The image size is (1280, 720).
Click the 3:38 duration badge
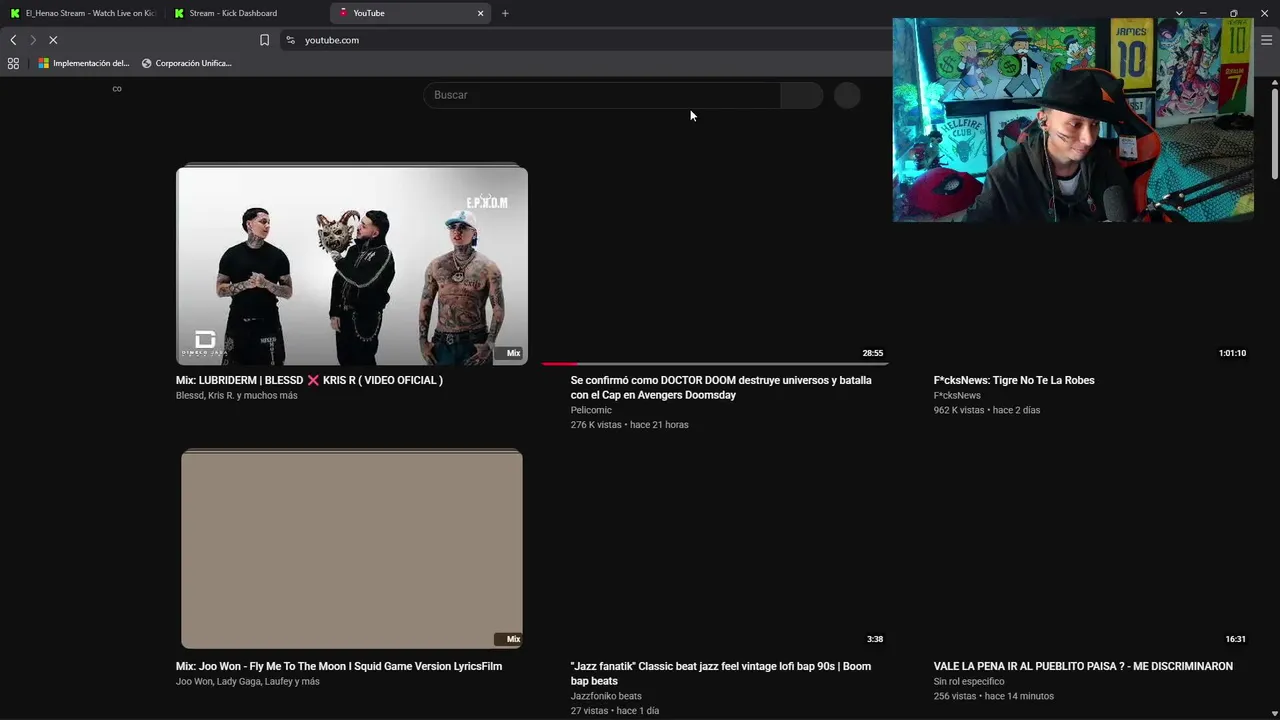[x=875, y=639]
